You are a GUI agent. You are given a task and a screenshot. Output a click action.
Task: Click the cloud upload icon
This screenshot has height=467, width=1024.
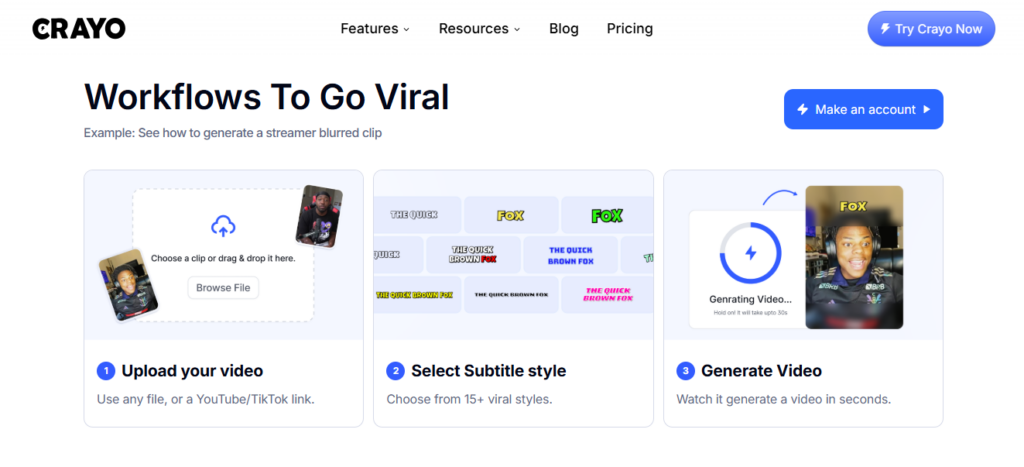223,227
